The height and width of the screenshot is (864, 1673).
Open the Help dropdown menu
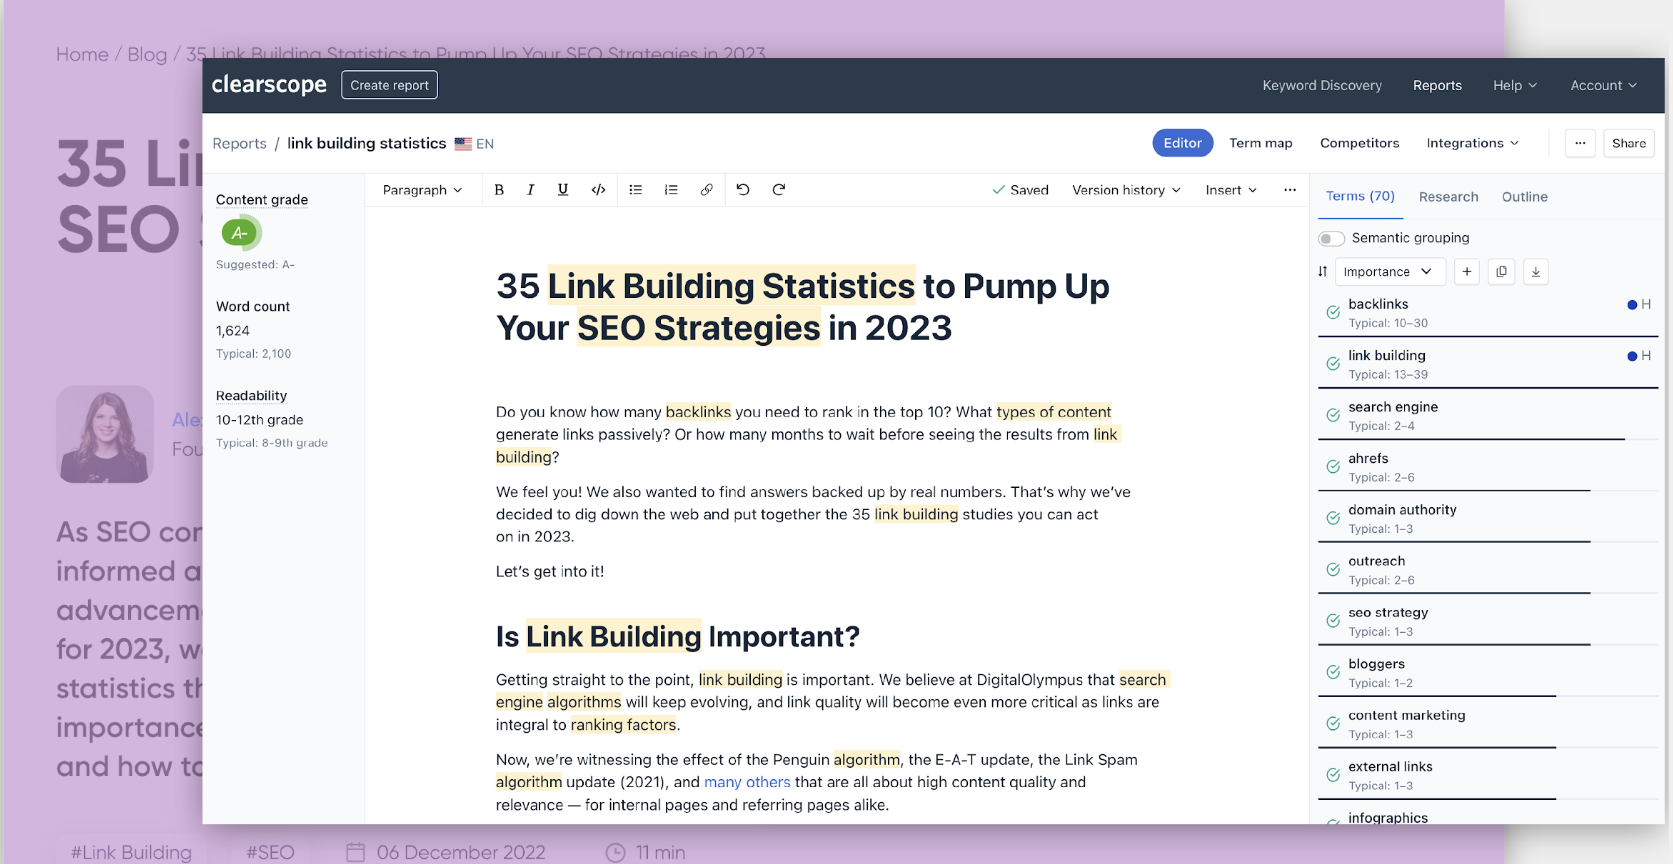point(1515,86)
